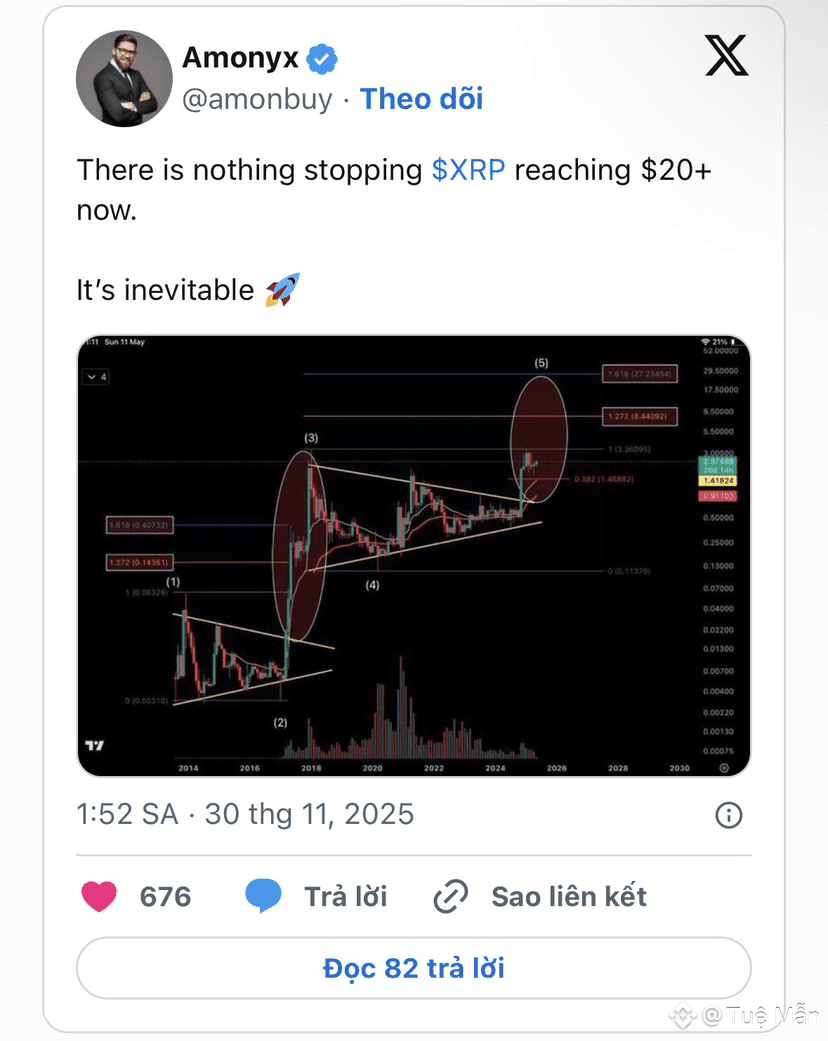Like the post with the heart icon
The image size is (828, 1041).
click(x=99, y=896)
